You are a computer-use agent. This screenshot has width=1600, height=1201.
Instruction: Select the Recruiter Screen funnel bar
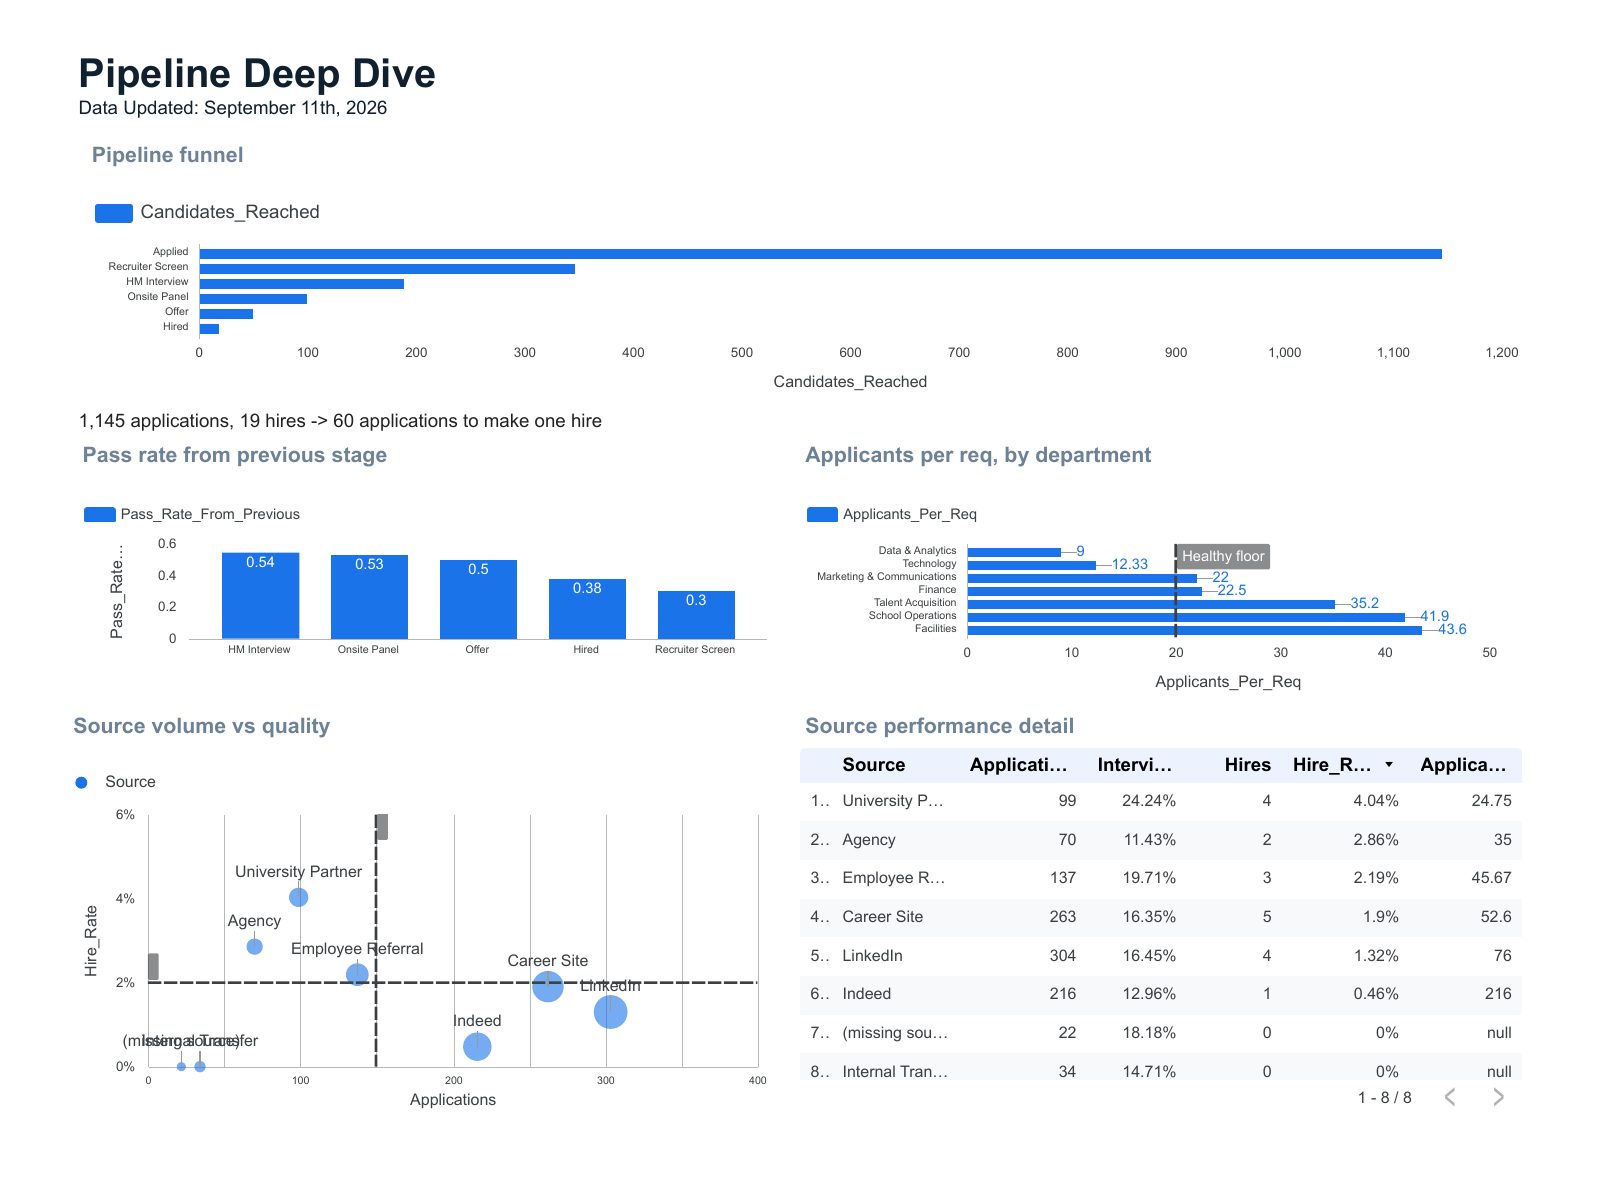387,269
